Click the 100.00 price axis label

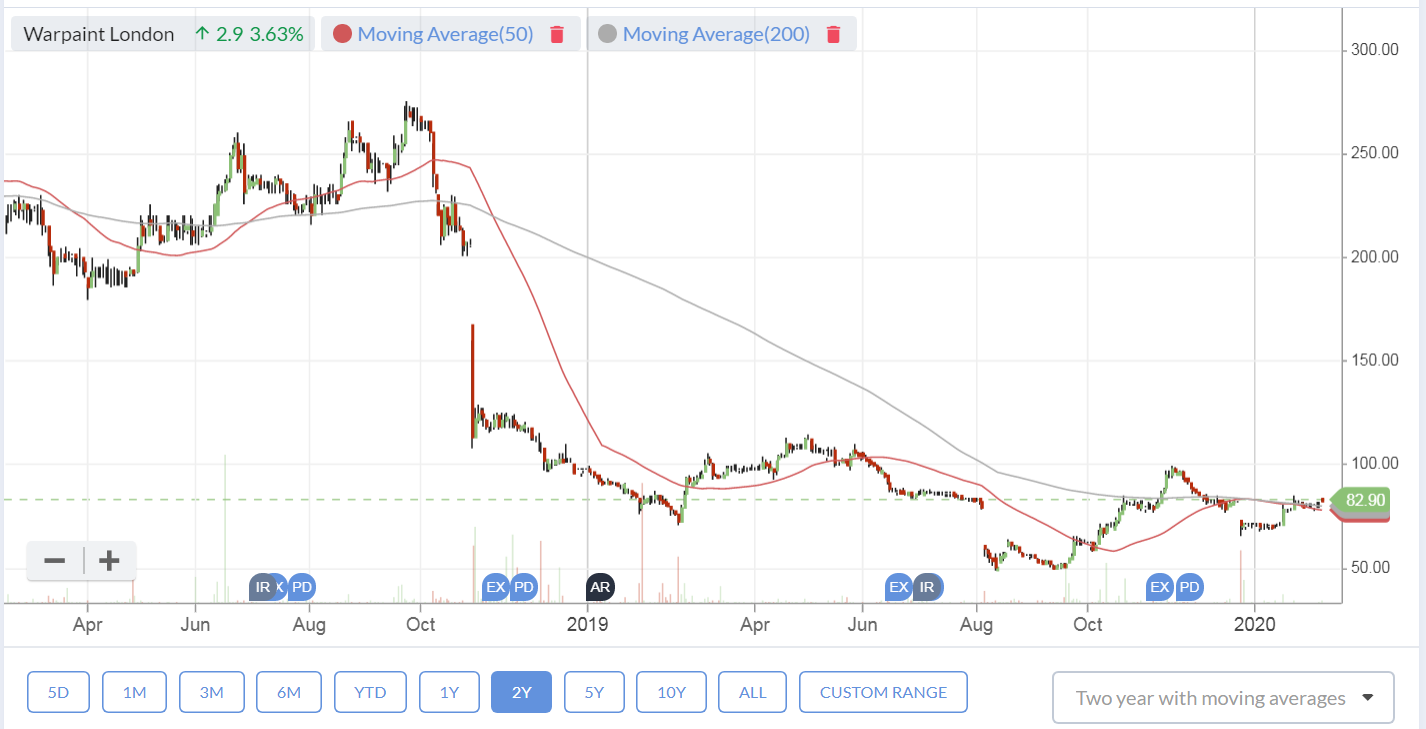click(1374, 464)
